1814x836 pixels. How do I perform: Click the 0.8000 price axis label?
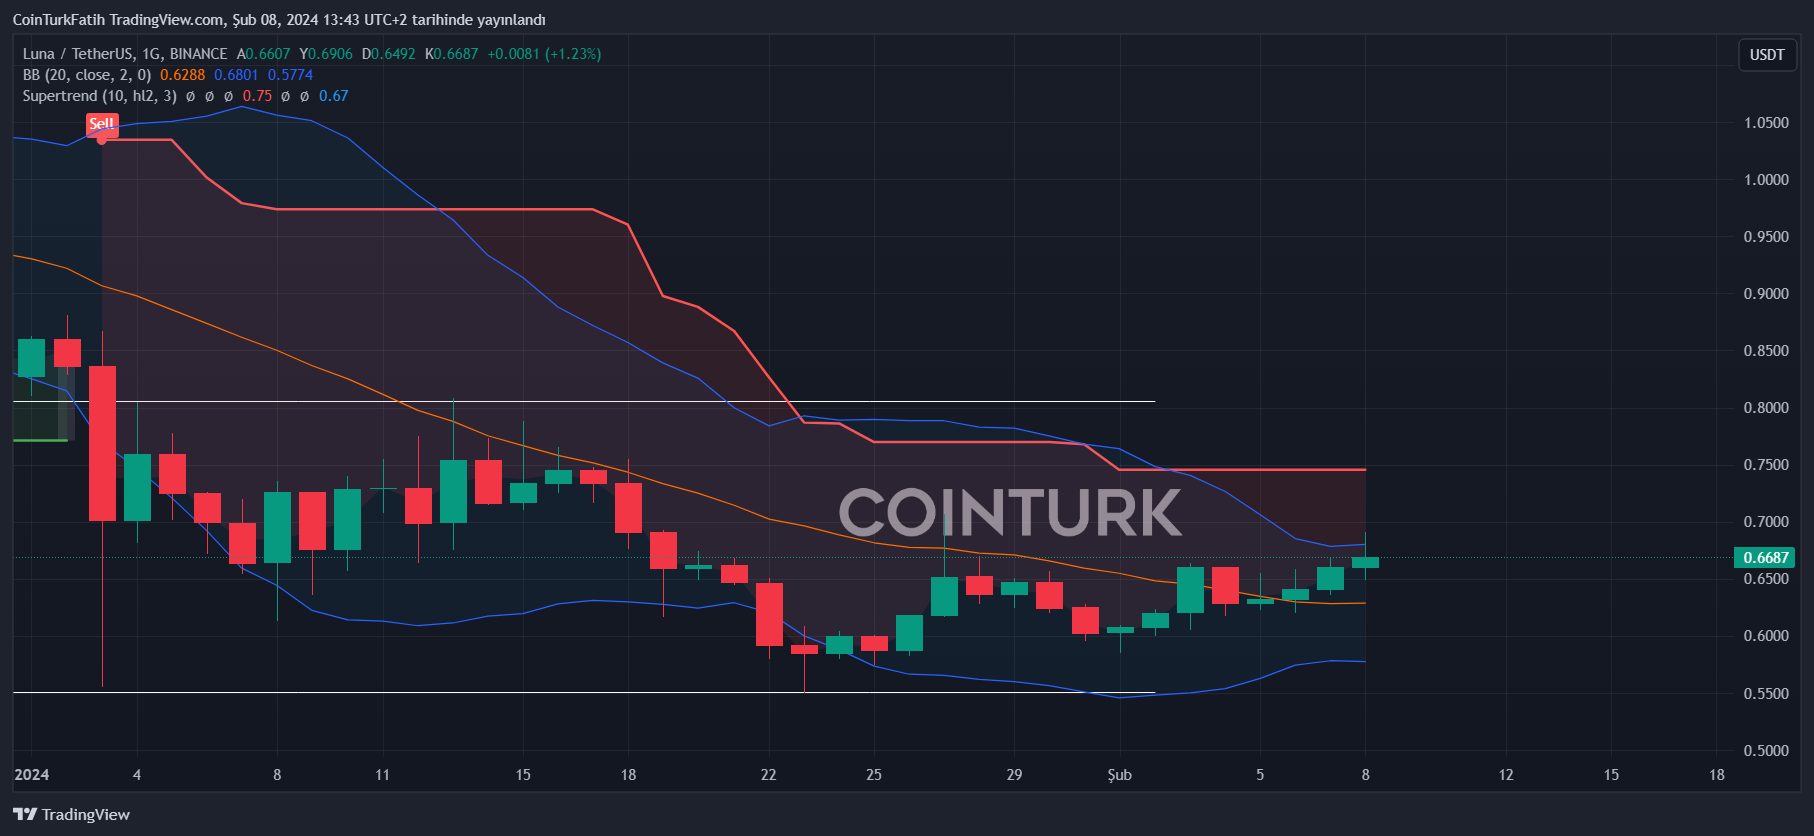(x=1766, y=408)
